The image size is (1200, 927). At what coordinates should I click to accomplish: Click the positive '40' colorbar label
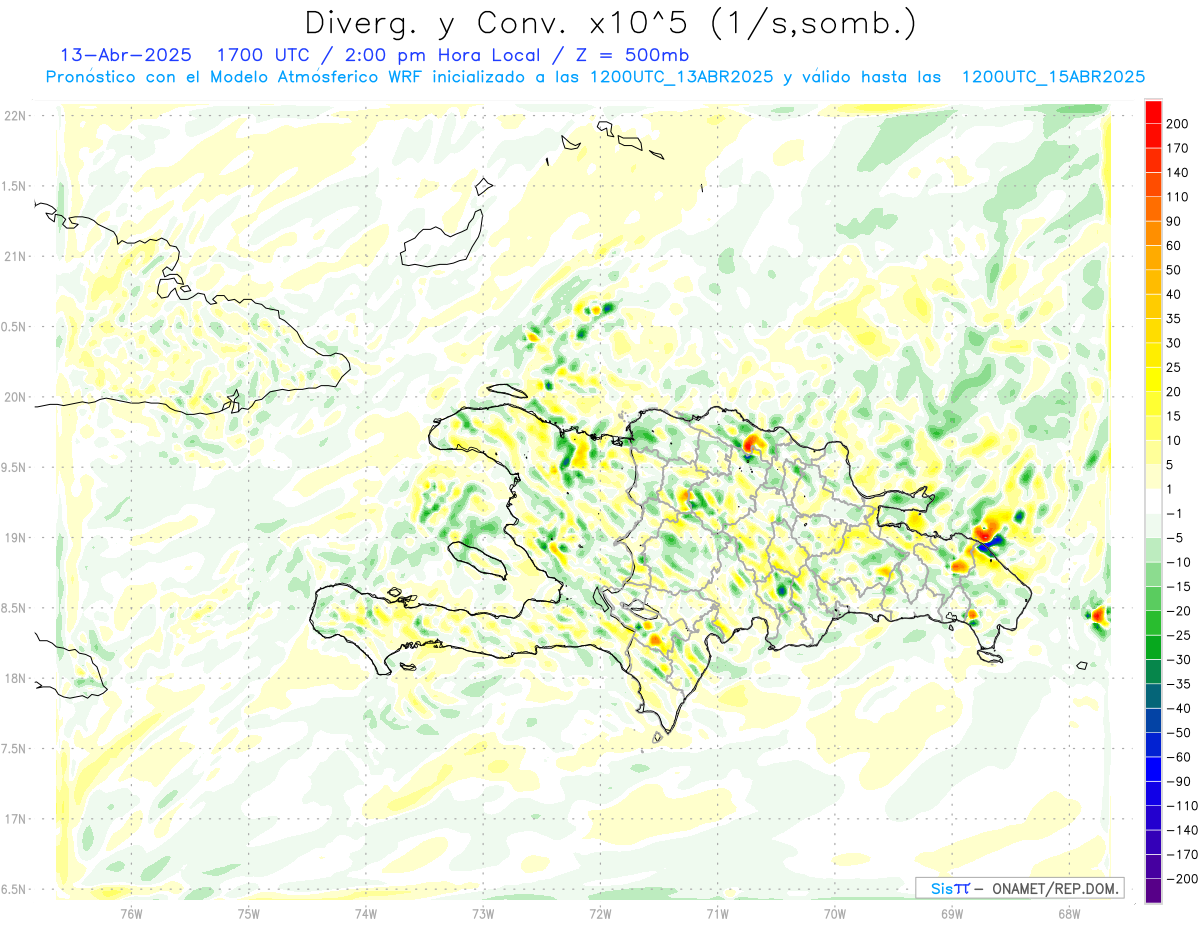coord(1174,294)
